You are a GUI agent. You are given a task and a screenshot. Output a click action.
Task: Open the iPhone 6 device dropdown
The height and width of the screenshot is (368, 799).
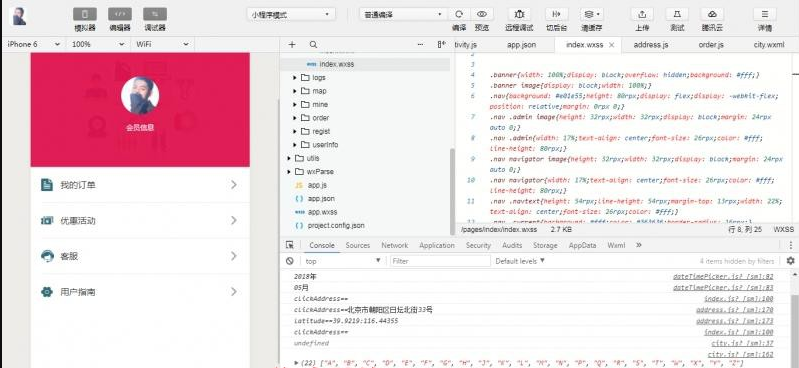[34, 44]
